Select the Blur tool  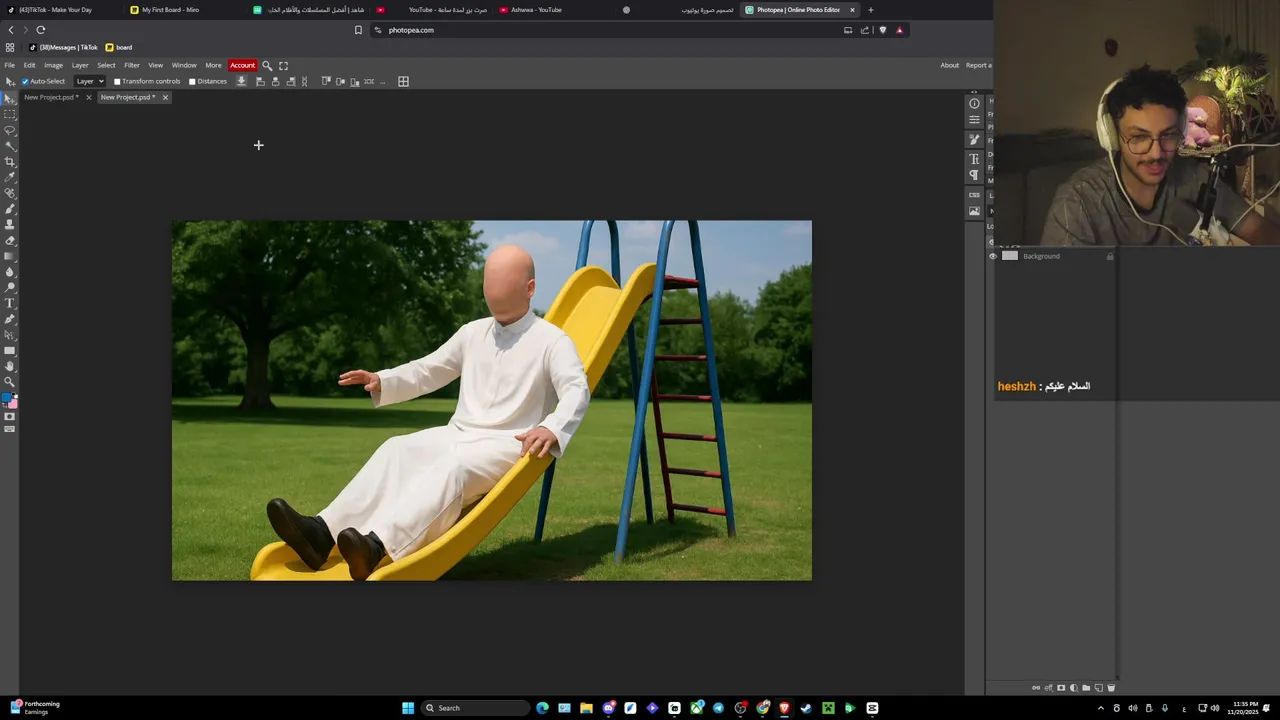[10, 272]
